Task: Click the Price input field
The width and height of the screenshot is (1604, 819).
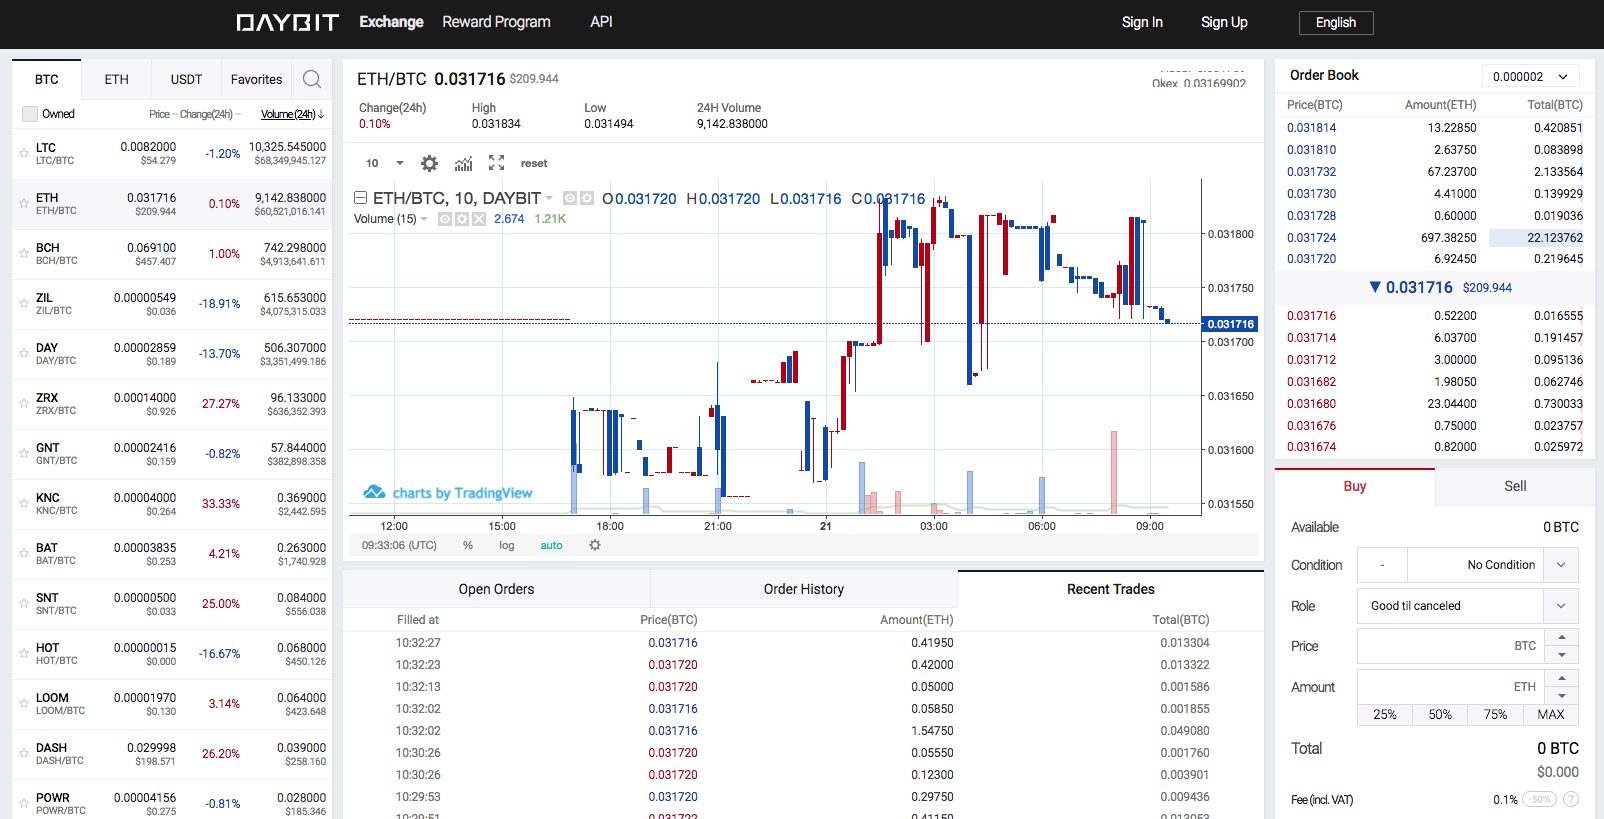Action: 1451,646
